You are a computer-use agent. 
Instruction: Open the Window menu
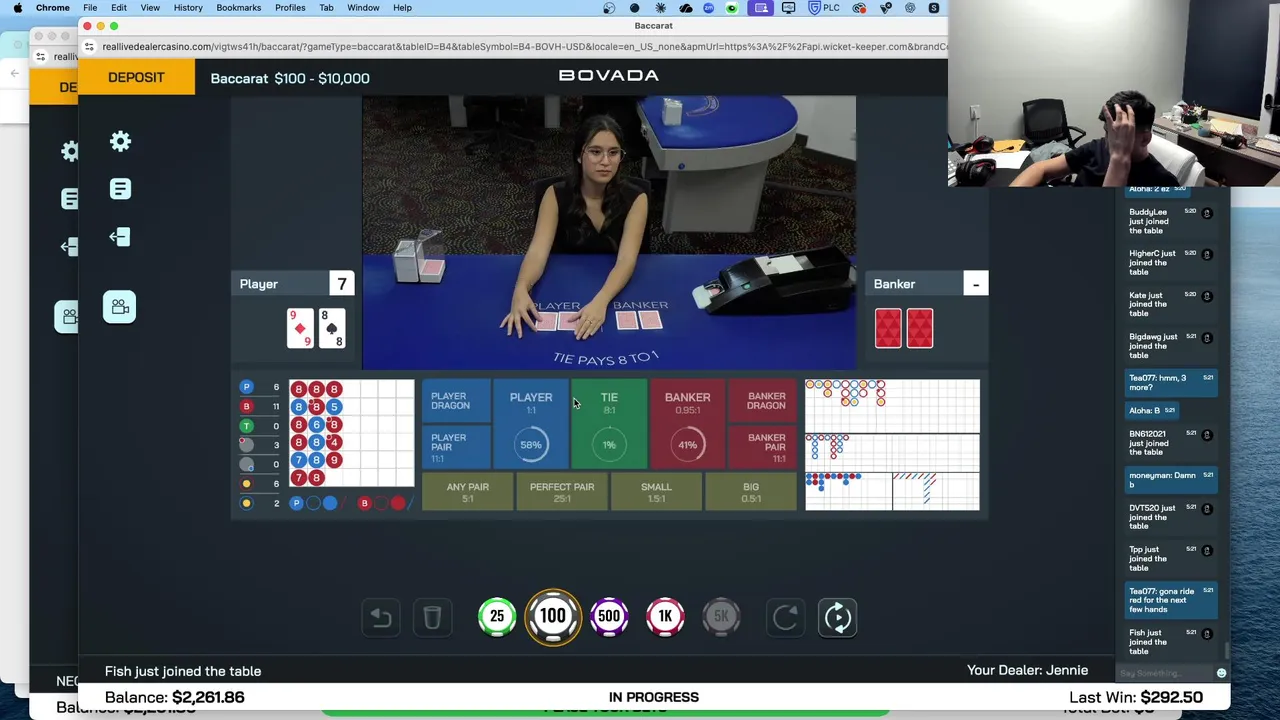pyautogui.click(x=363, y=8)
